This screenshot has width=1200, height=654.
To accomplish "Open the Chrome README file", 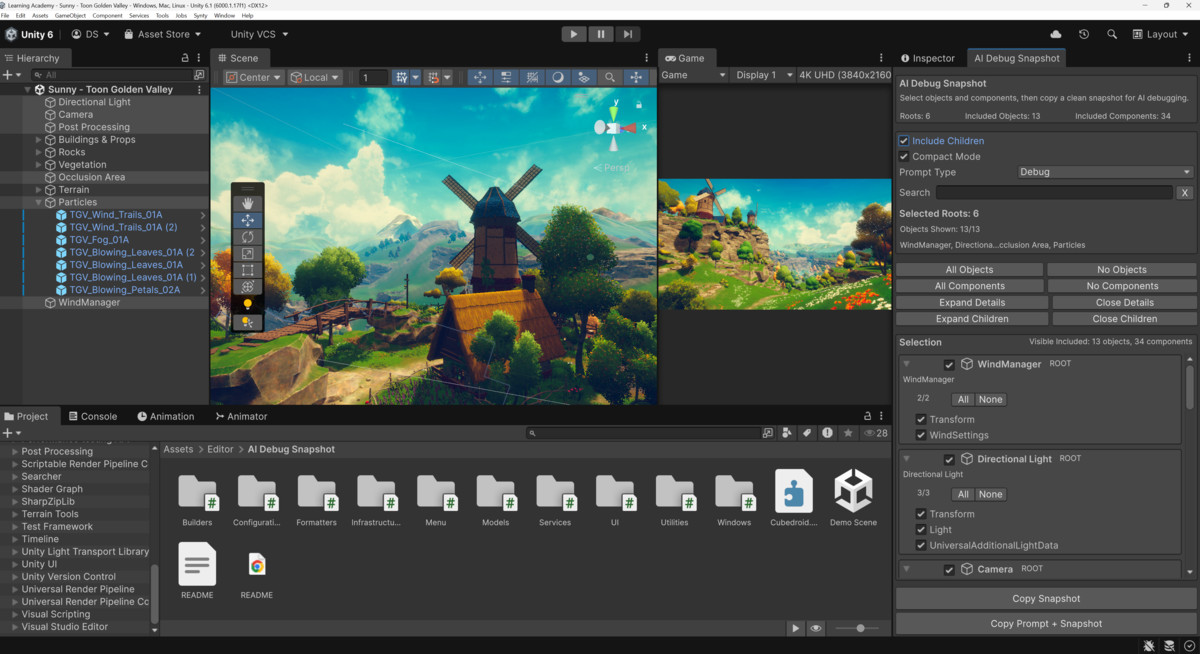I will tap(257, 572).
